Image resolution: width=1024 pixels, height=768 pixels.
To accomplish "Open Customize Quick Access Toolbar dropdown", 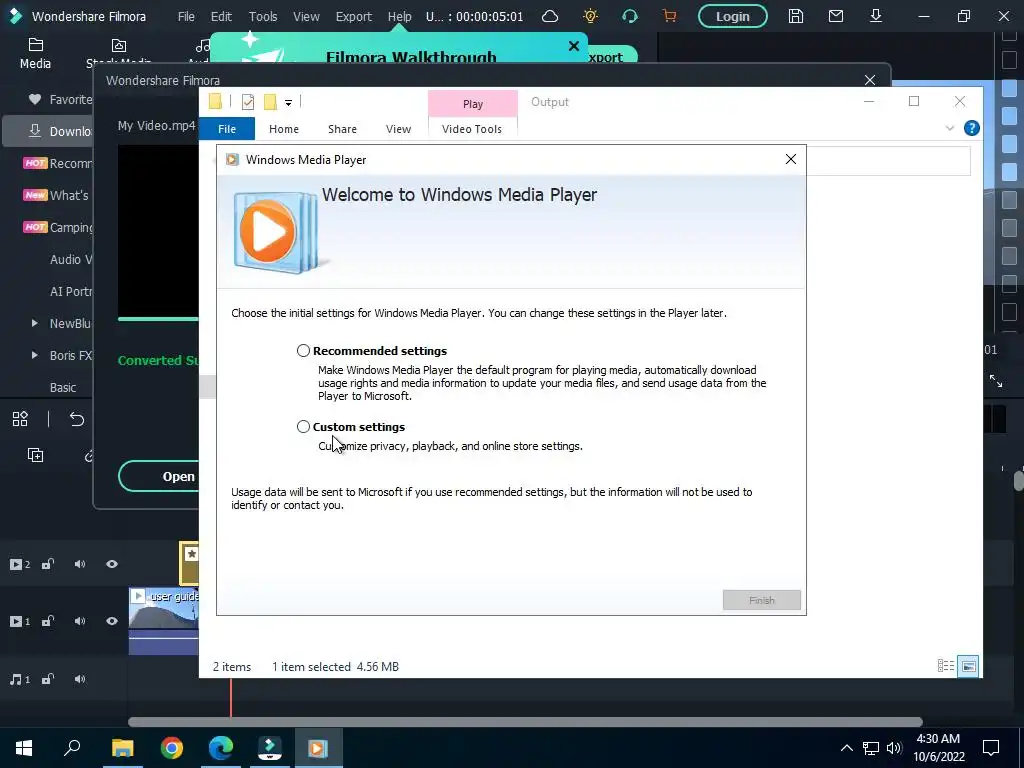I will coord(288,103).
